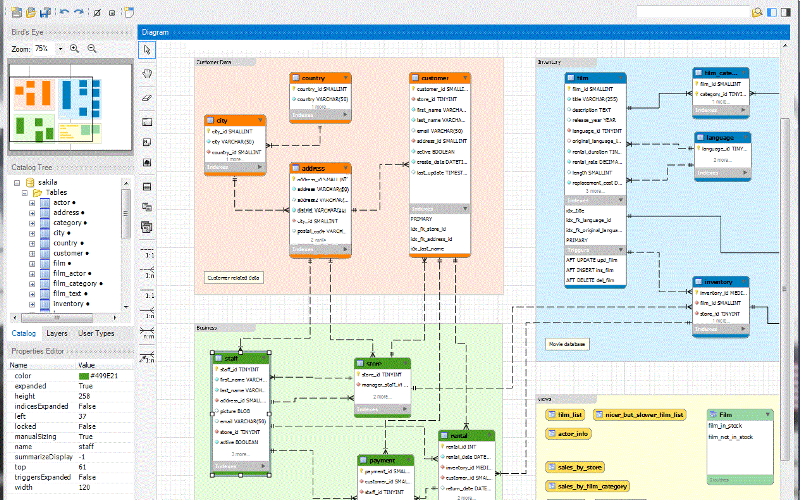Toggle the right sidebar panel visibility
Viewport: 800px width, 500px height.
(x=788, y=12)
